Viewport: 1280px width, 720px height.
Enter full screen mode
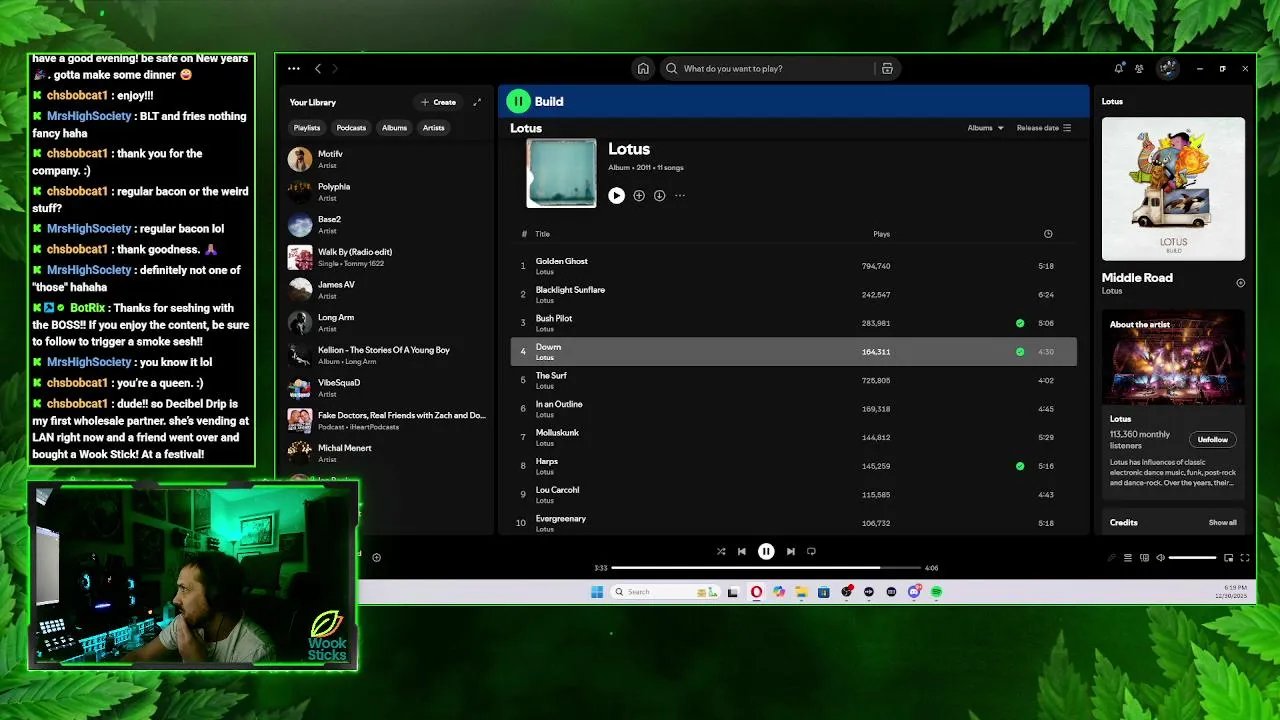tap(1245, 557)
